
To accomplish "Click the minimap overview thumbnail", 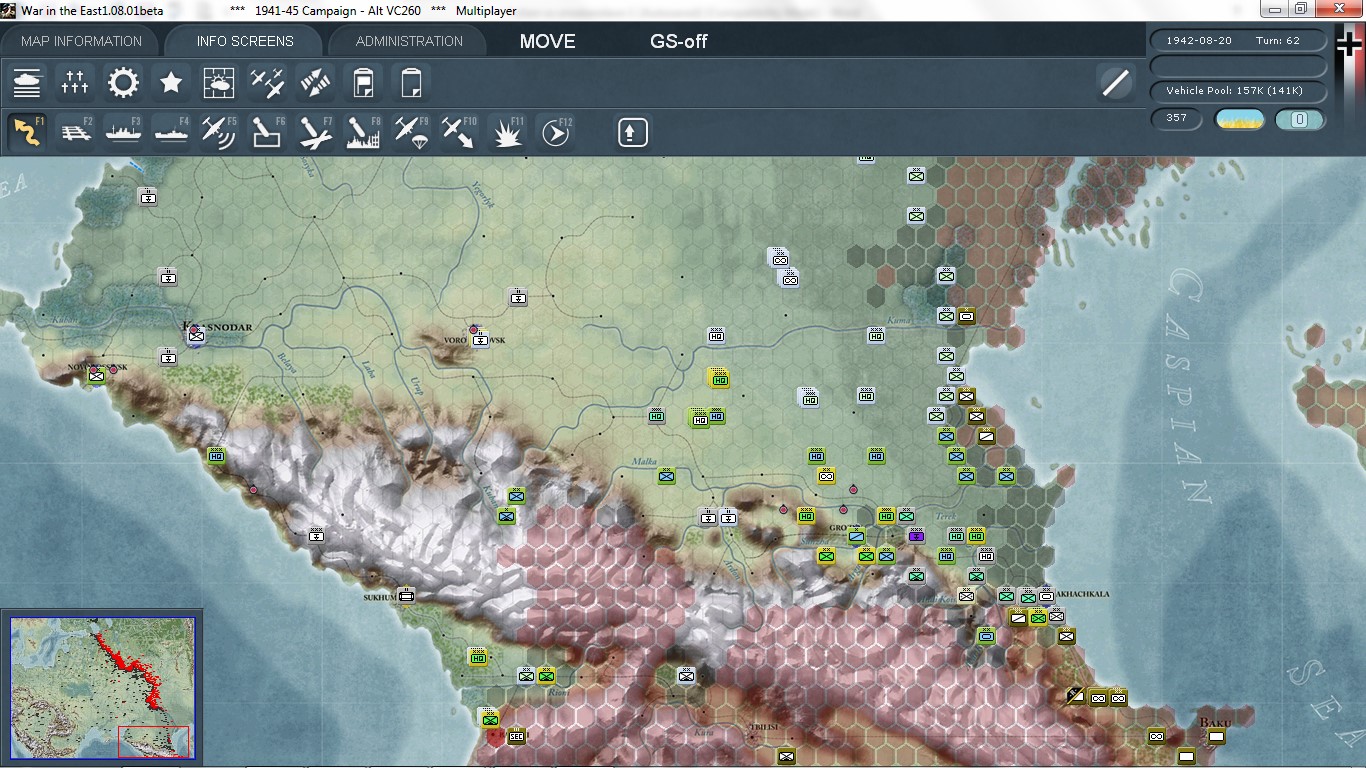I will tap(102, 687).
